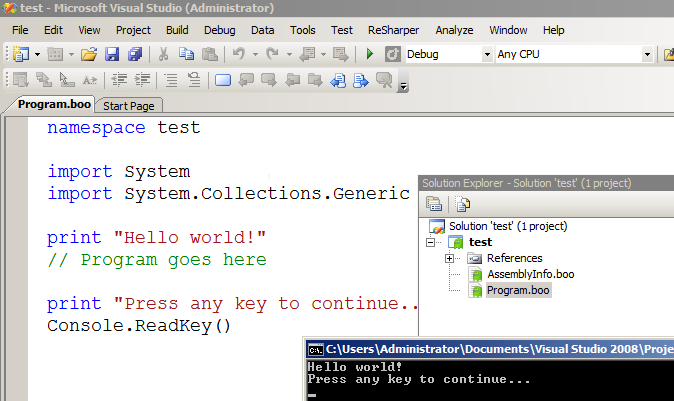
Task: Click the Save floppy disk icon
Action: point(112,54)
